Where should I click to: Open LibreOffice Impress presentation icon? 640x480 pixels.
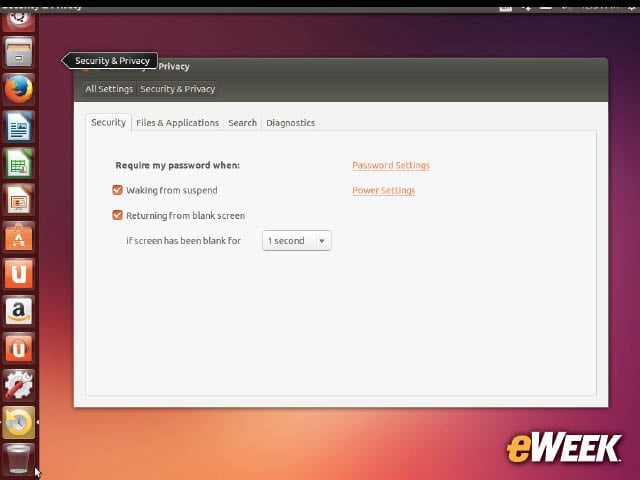tap(18, 200)
